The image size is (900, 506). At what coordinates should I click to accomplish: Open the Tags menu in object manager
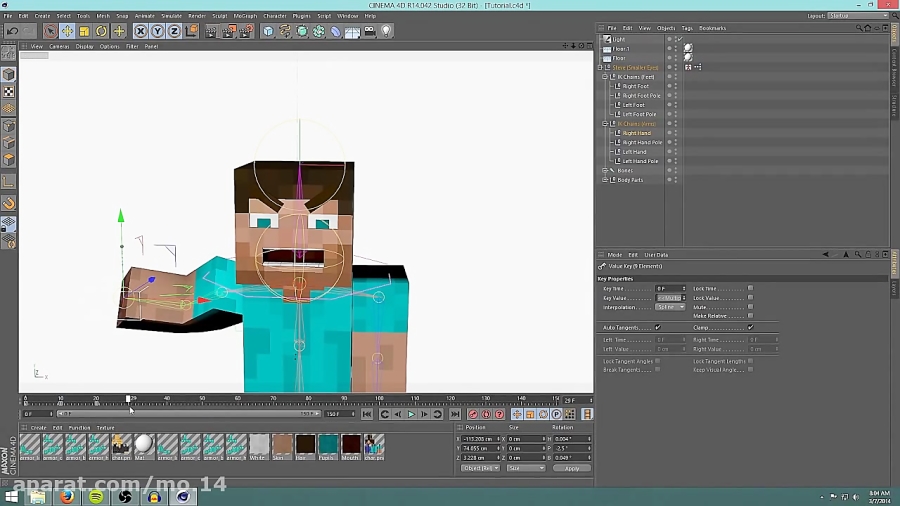[x=687, y=28]
